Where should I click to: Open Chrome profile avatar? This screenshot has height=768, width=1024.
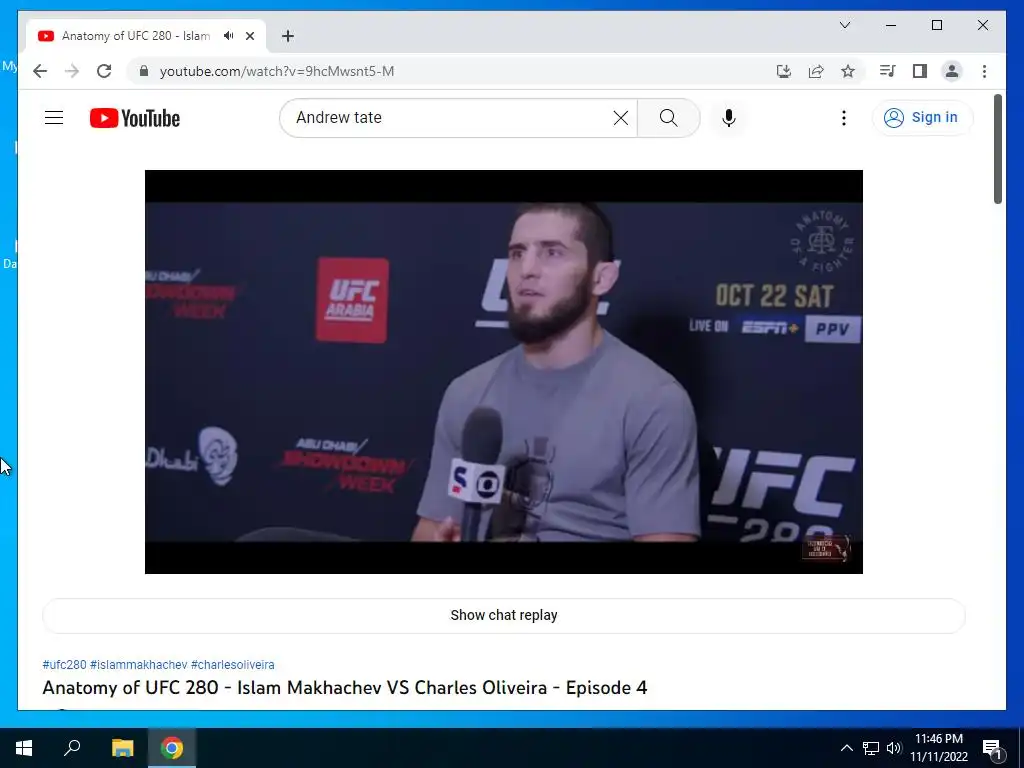952,71
